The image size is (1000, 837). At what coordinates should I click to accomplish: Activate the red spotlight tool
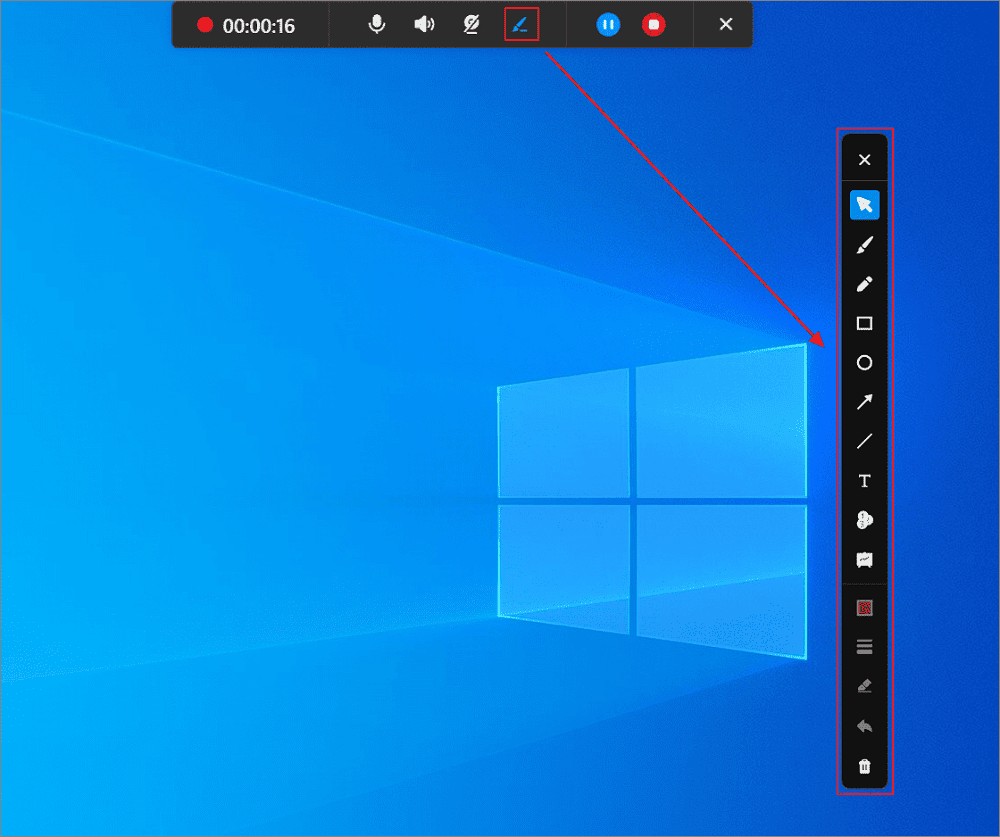[864, 607]
